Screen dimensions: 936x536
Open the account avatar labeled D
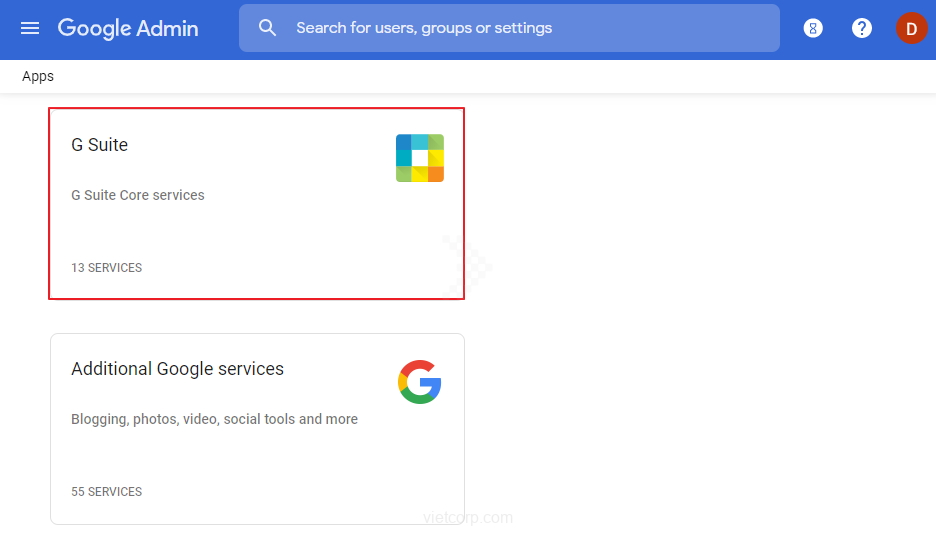pyautogui.click(x=911, y=28)
